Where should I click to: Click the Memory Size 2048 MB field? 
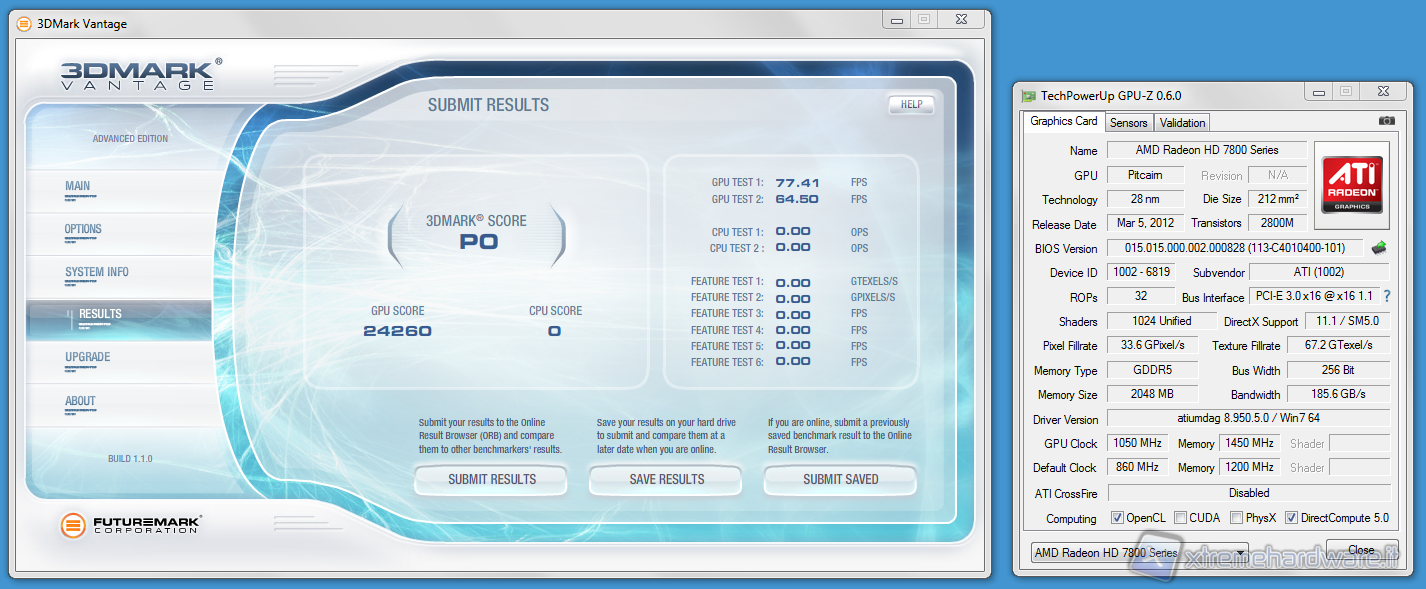click(1151, 394)
